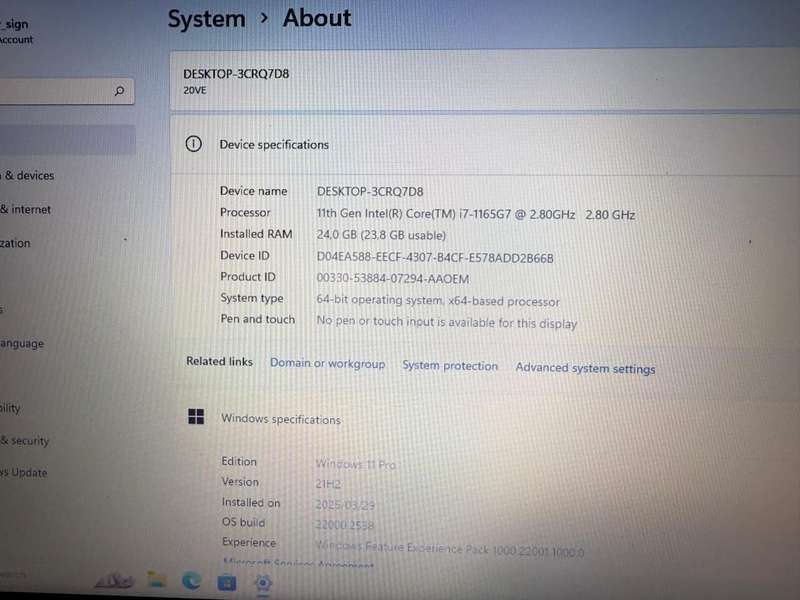800x600 pixels.
Task: Select the 64-bit operating system text
Action: [x=438, y=301]
